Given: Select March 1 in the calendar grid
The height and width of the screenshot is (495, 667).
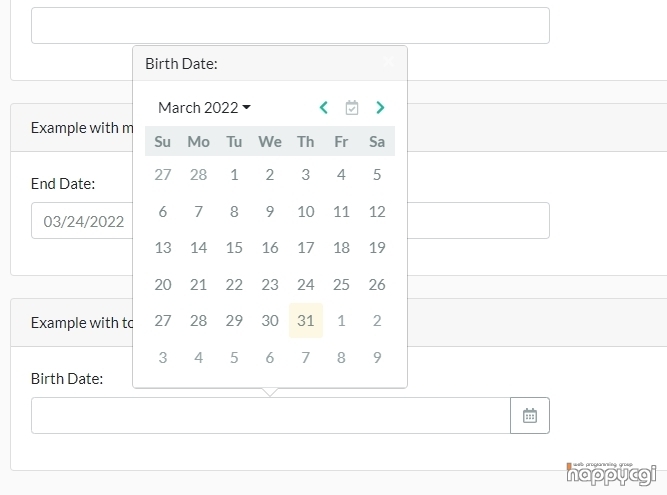Looking at the screenshot, I should (x=234, y=174).
